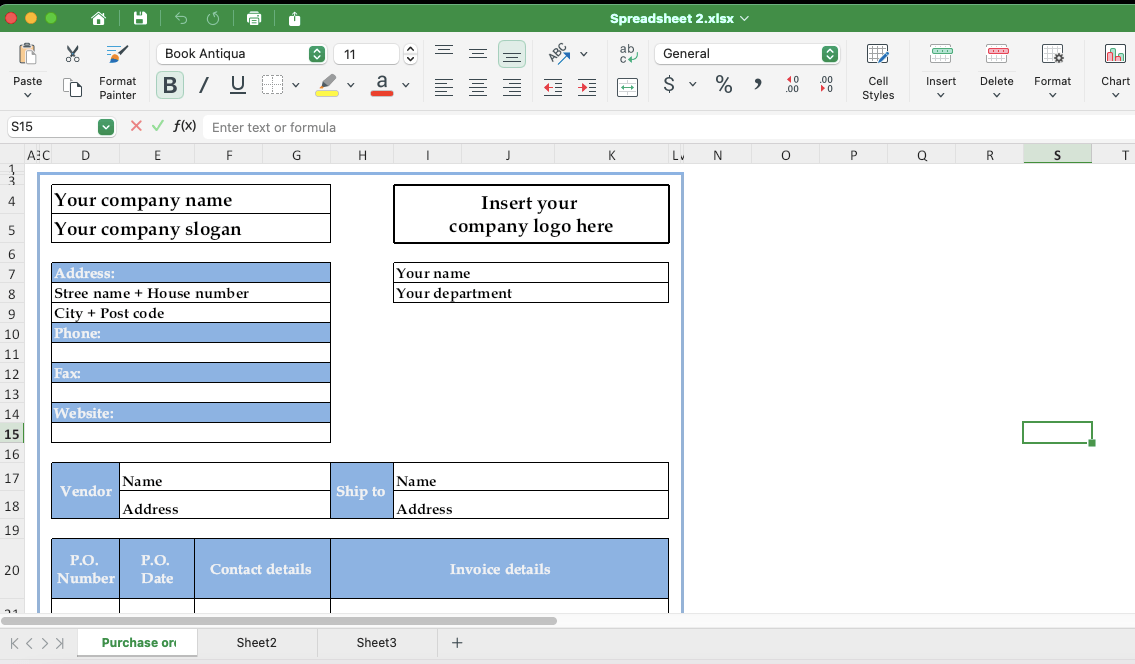Image resolution: width=1135 pixels, height=664 pixels.
Task: Click the Home icon in title bar
Action: (x=98, y=19)
